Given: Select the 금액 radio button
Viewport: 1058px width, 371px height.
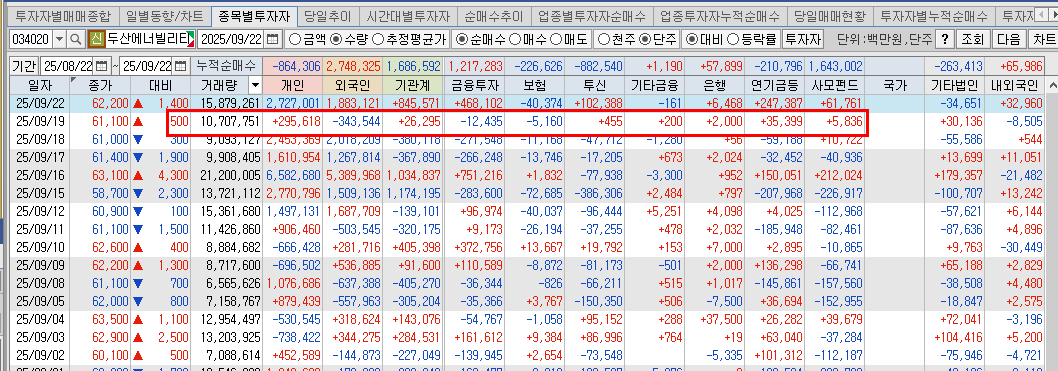Looking at the screenshot, I should coord(294,40).
